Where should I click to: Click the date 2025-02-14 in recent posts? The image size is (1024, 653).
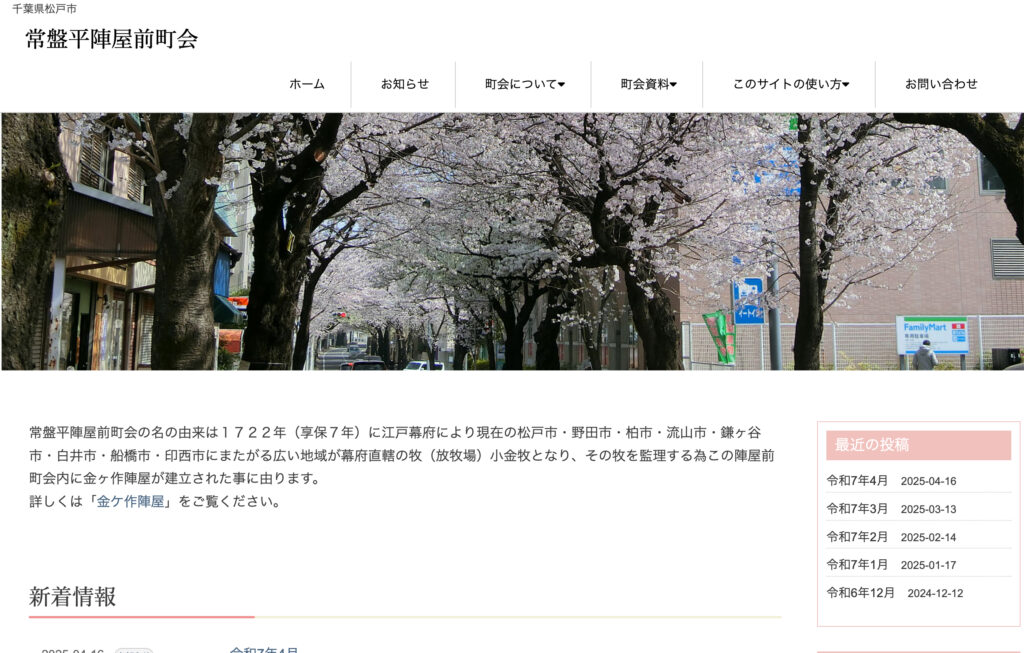(928, 537)
